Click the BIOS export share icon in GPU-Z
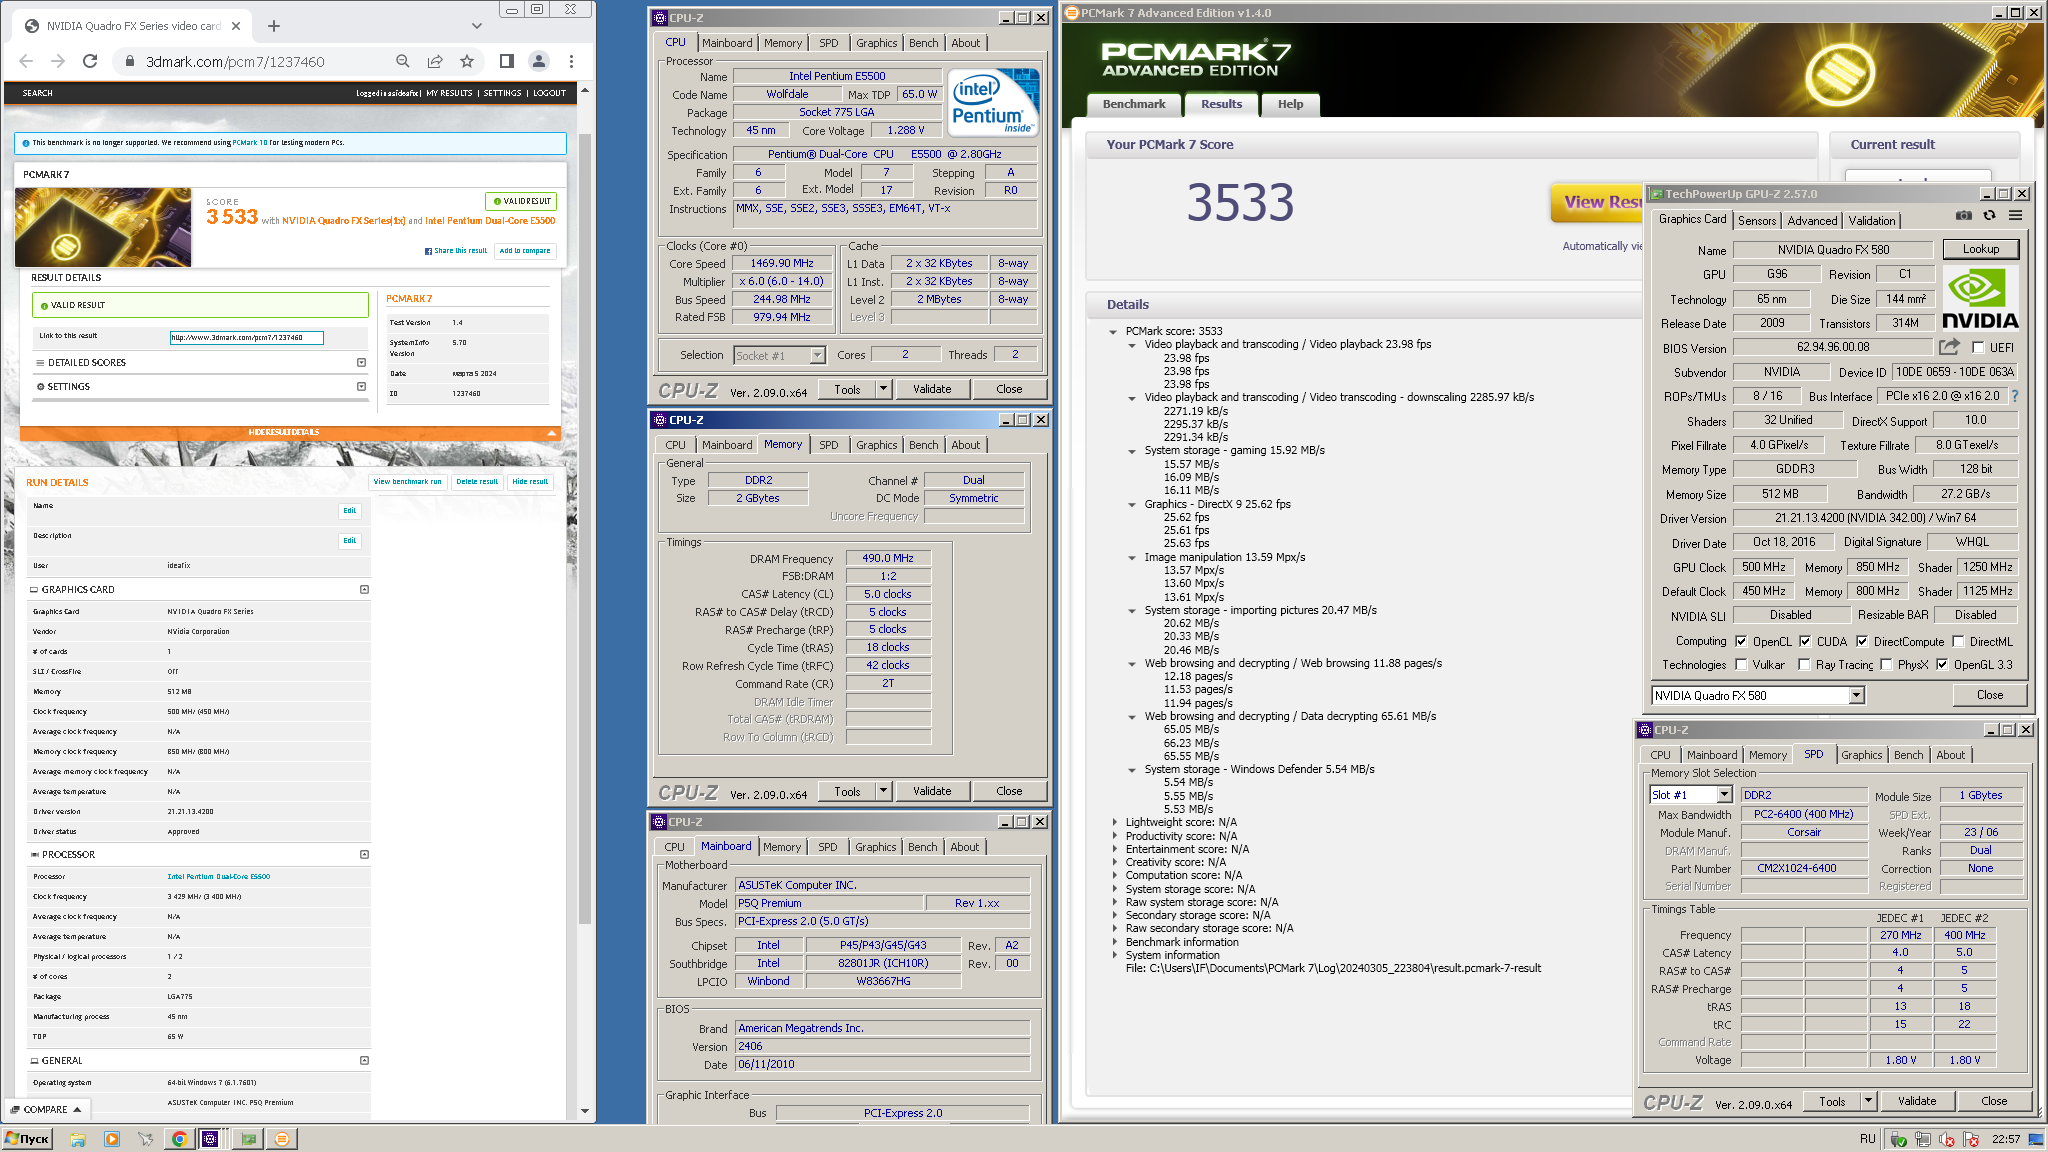This screenshot has width=2048, height=1152. pos(1949,347)
